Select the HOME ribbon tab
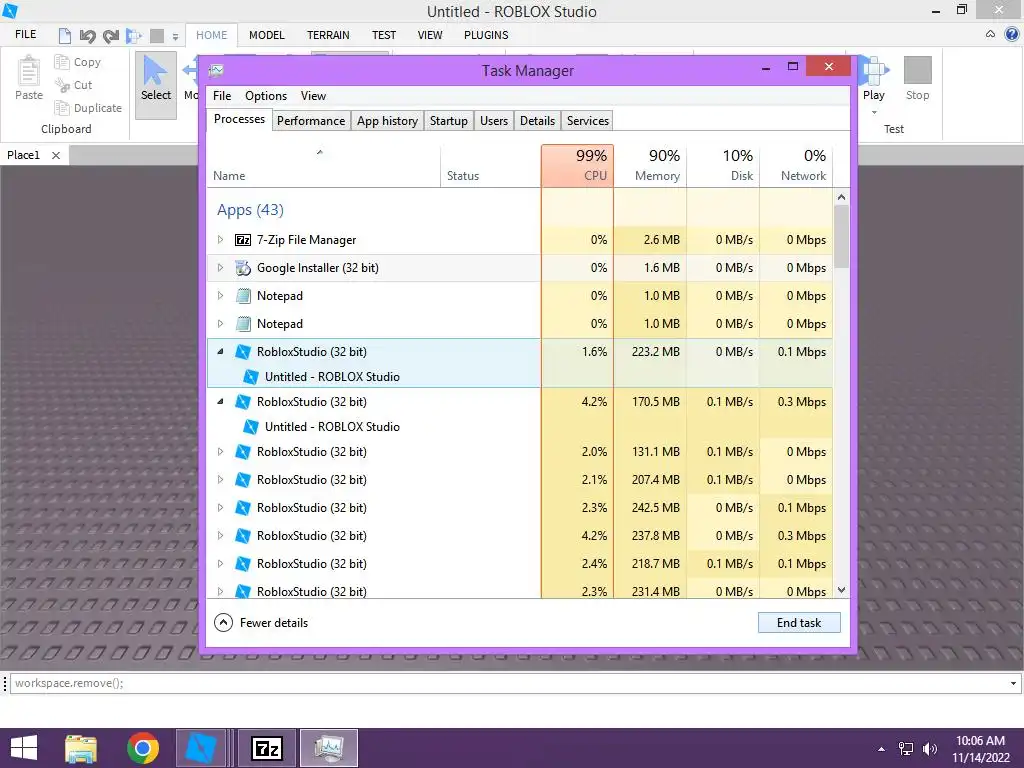This screenshot has height=768, width=1024. click(x=212, y=35)
